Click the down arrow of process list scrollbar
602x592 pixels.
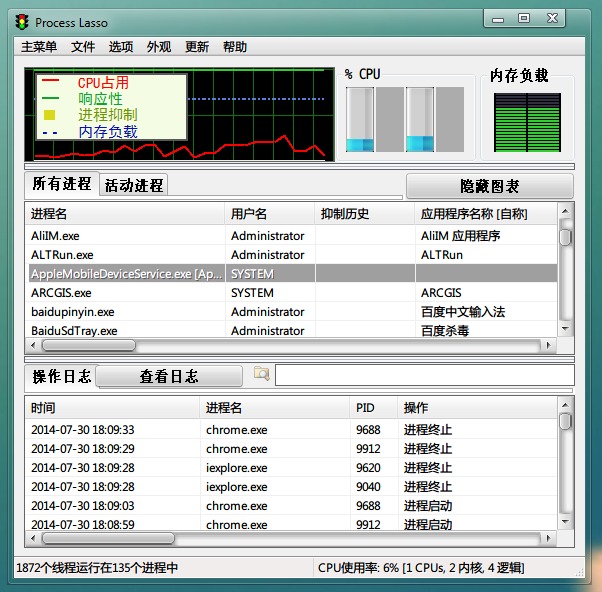click(565, 329)
